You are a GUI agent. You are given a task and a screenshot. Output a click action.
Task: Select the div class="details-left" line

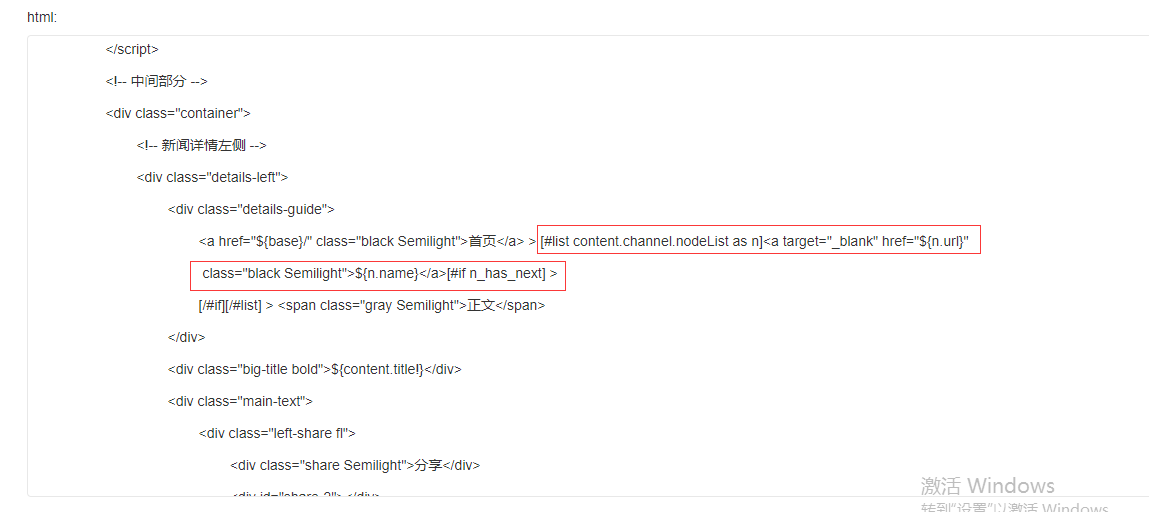[x=212, y=177]
